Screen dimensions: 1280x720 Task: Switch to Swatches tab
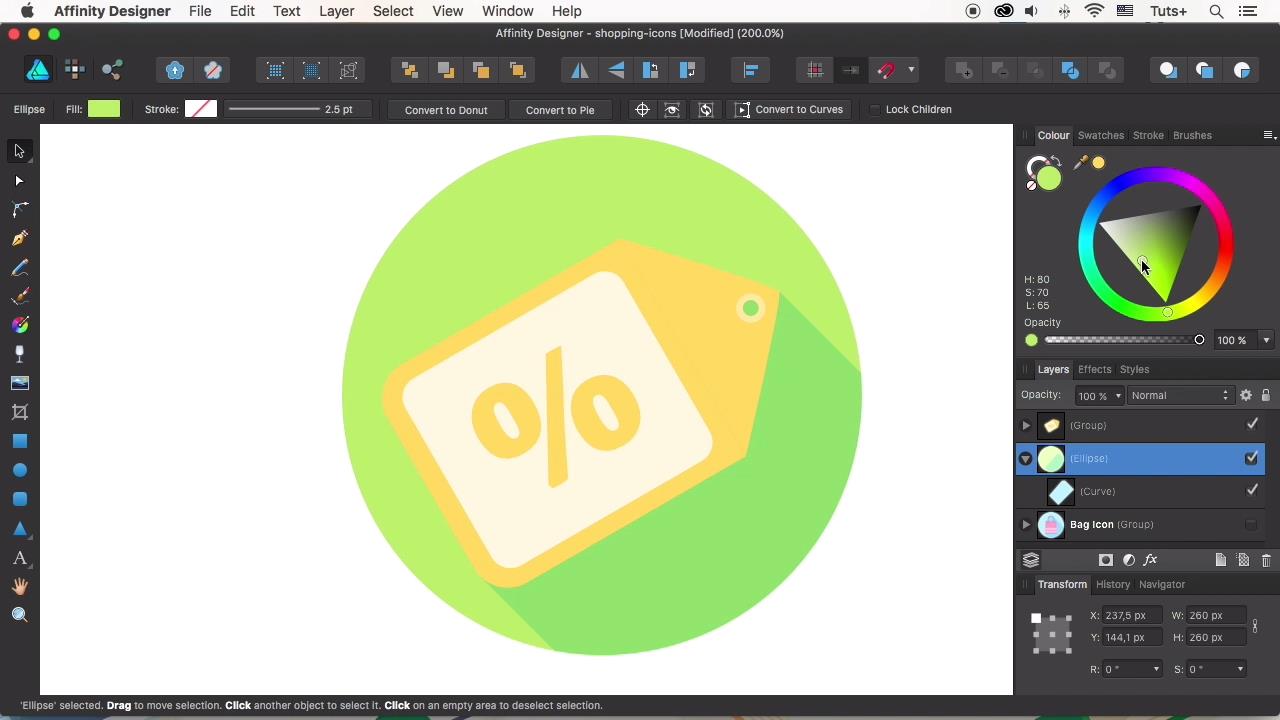pyautogui.click(x=1101, y=135)
